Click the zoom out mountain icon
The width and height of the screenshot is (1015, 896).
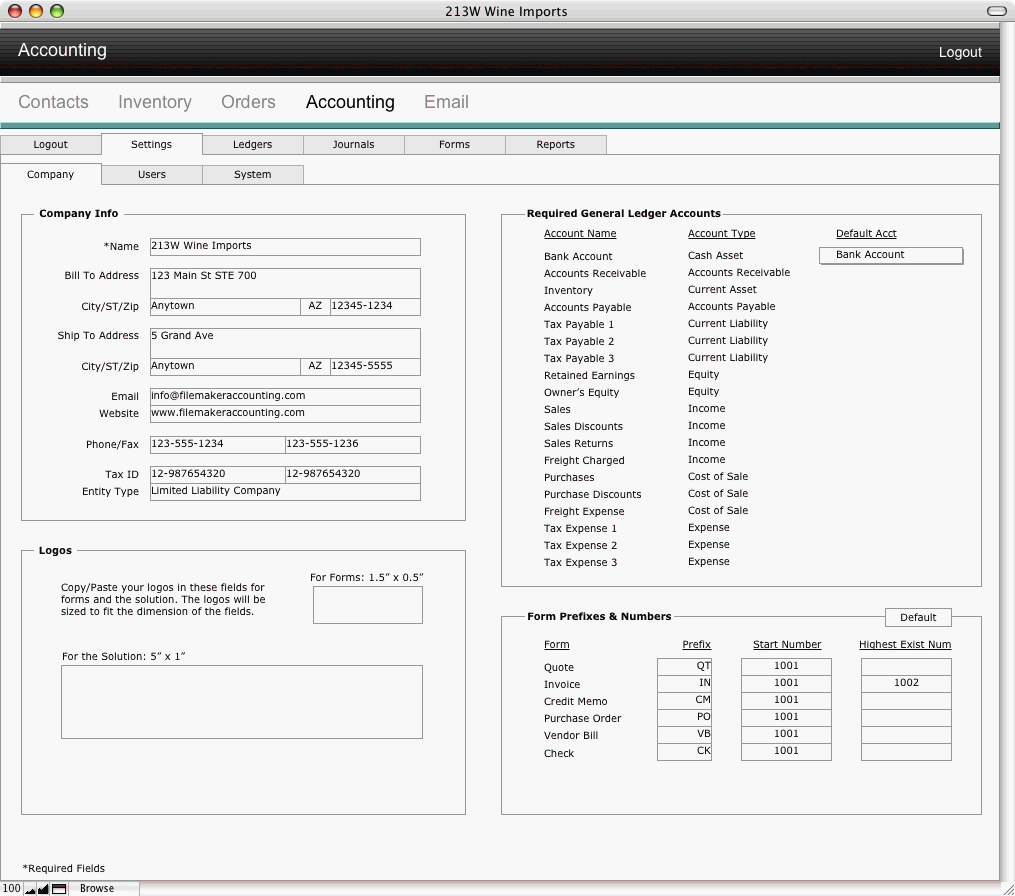(30, 889)
